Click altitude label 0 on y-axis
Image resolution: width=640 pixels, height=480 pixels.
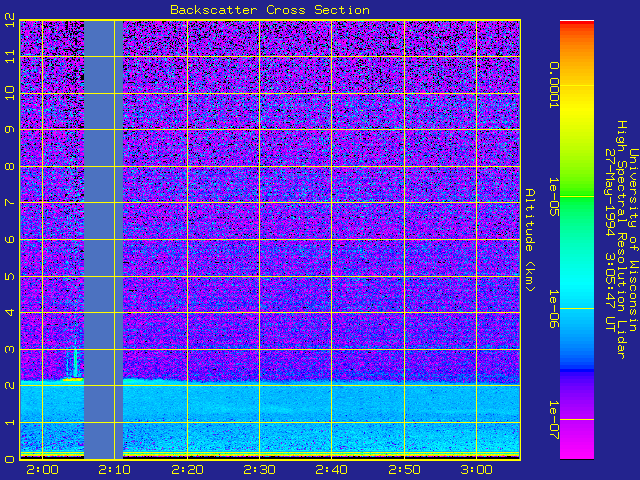coord(10,459)
